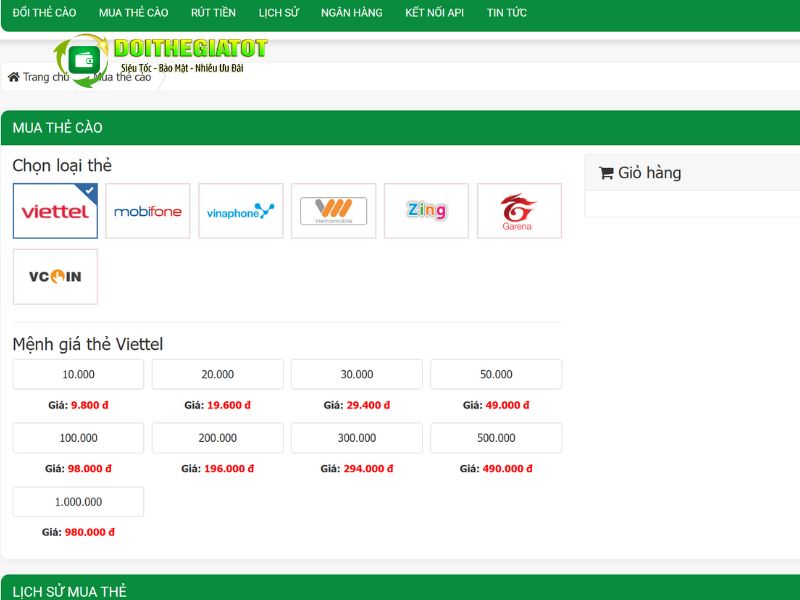Click the price text 9.800 đ
Screen dimensions: 800x600
(90, 405)
